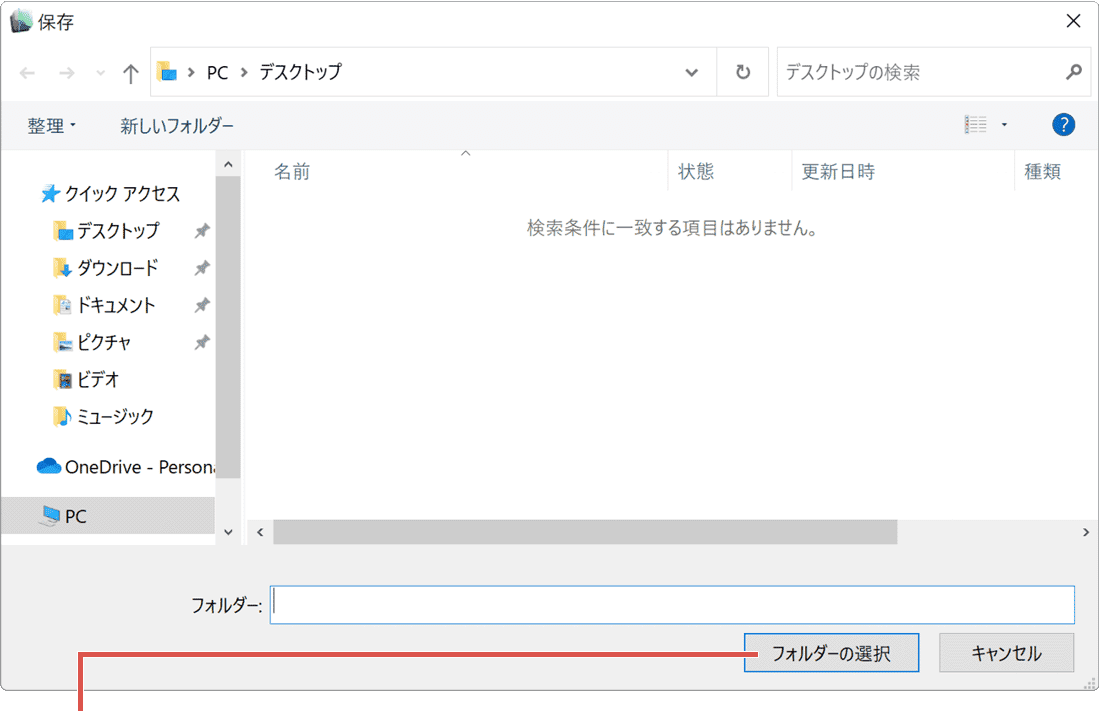
Task: Click inside the フォルダー name field
Action: coord(672,604)
